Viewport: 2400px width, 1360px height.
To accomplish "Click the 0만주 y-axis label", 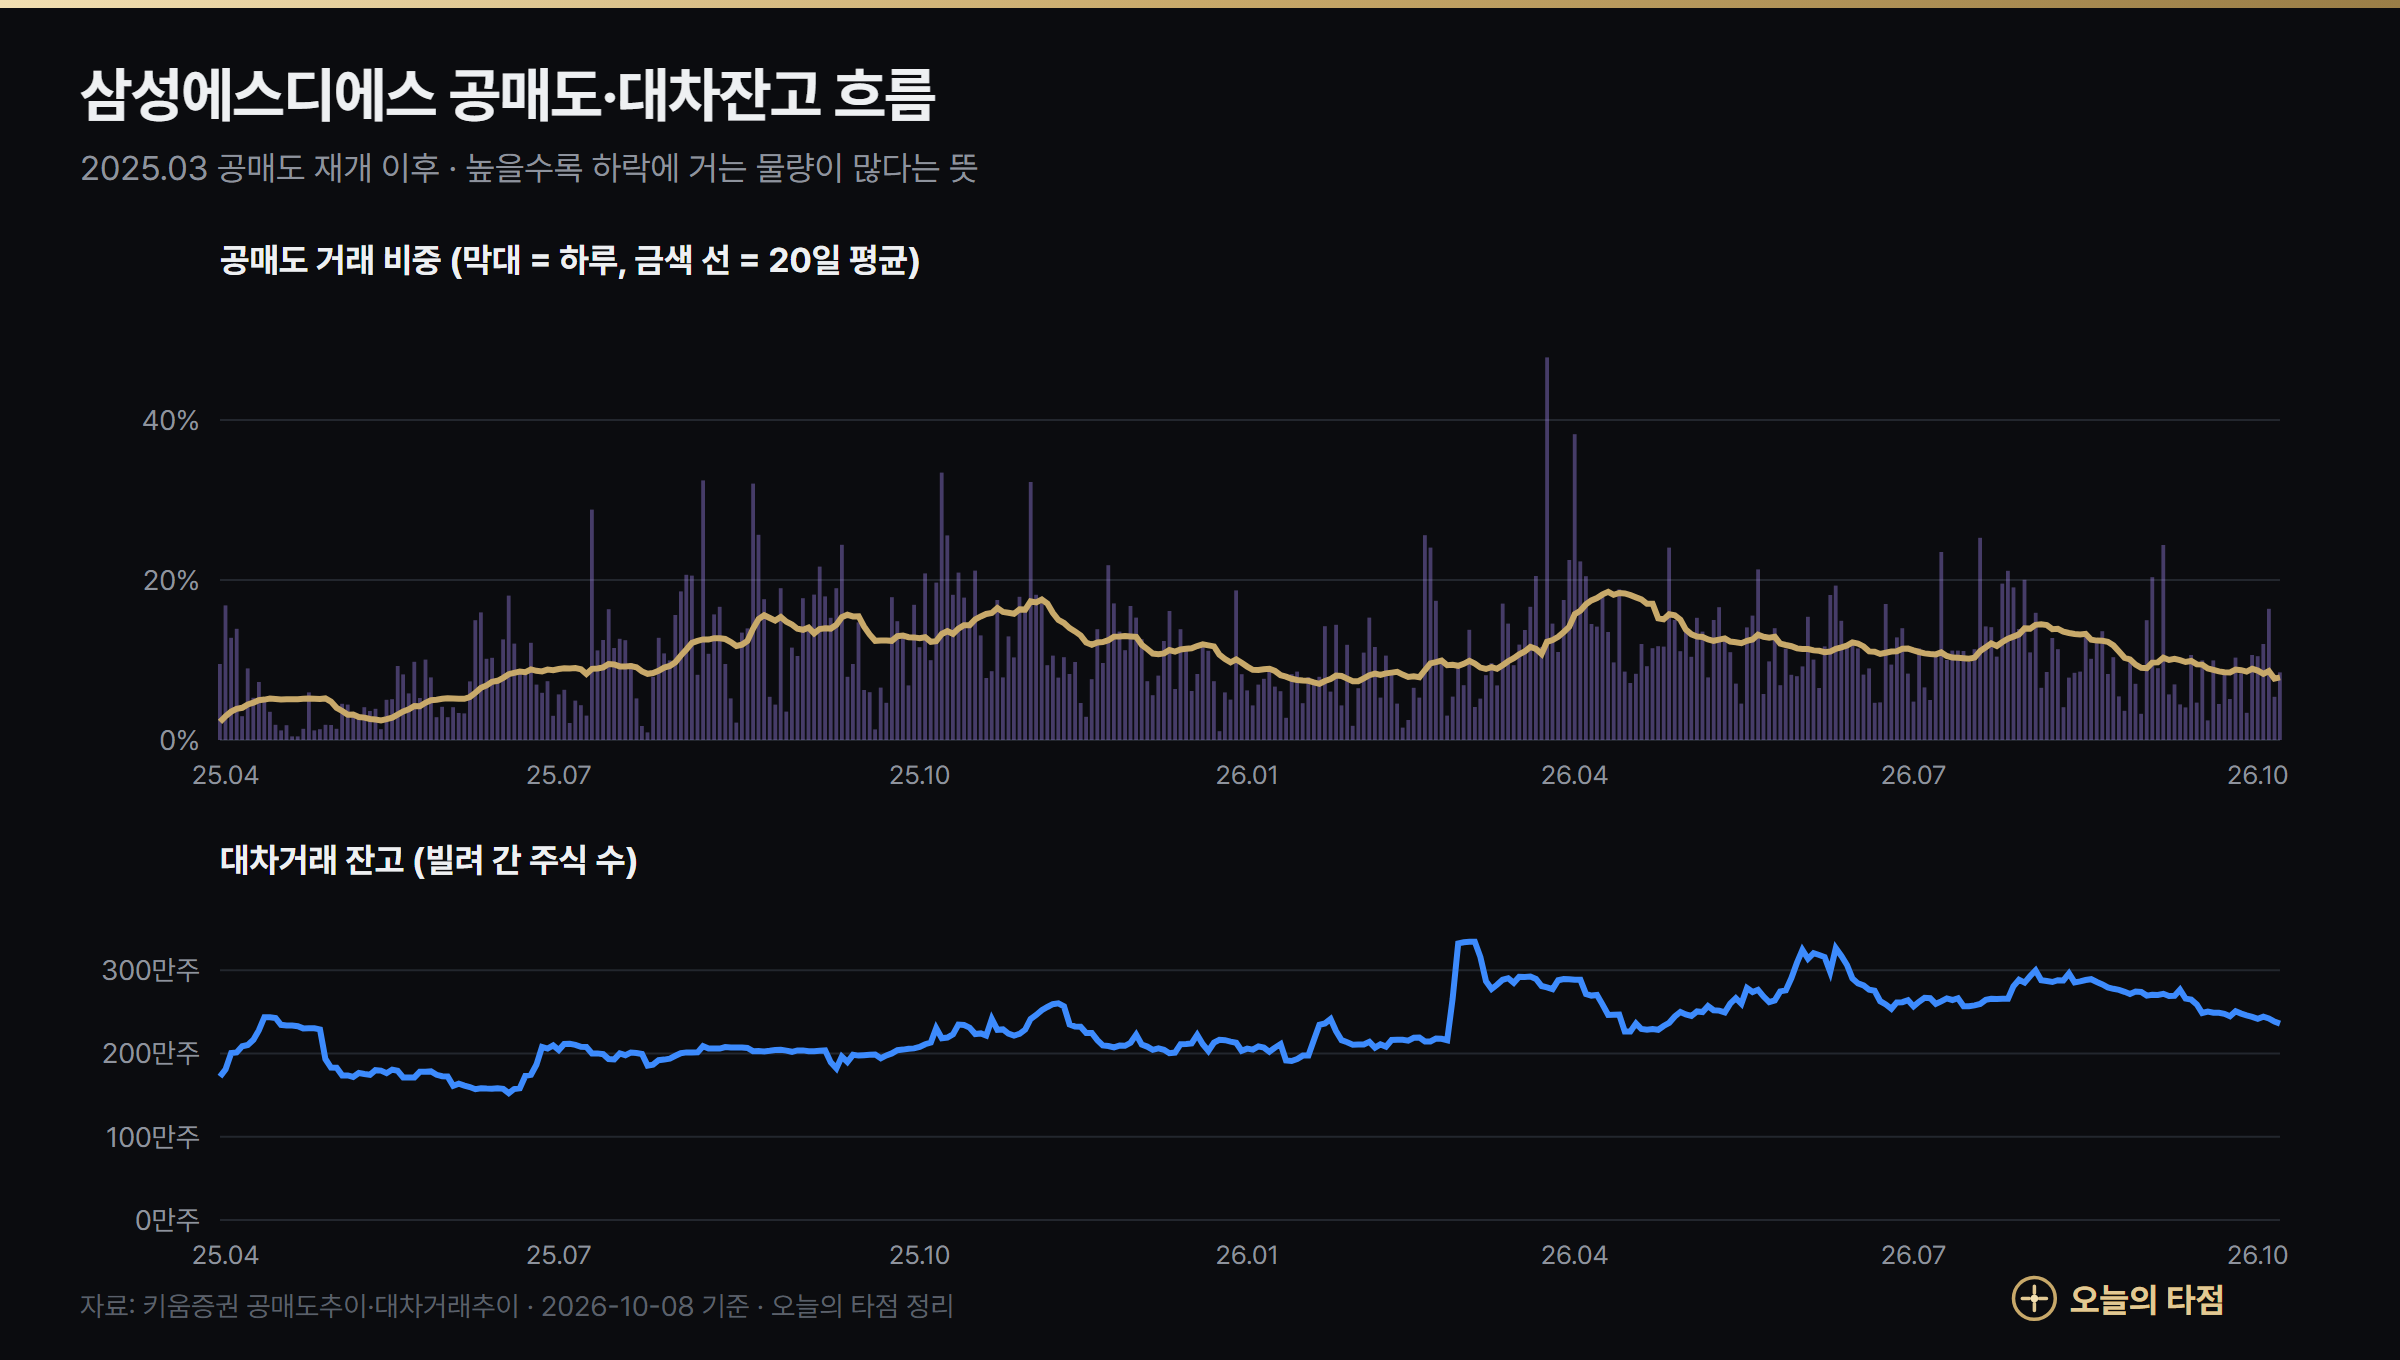I will click(167, 1220).
